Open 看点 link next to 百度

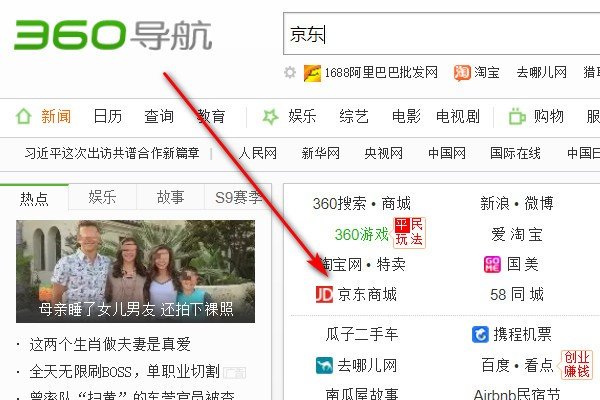(539, 365)
